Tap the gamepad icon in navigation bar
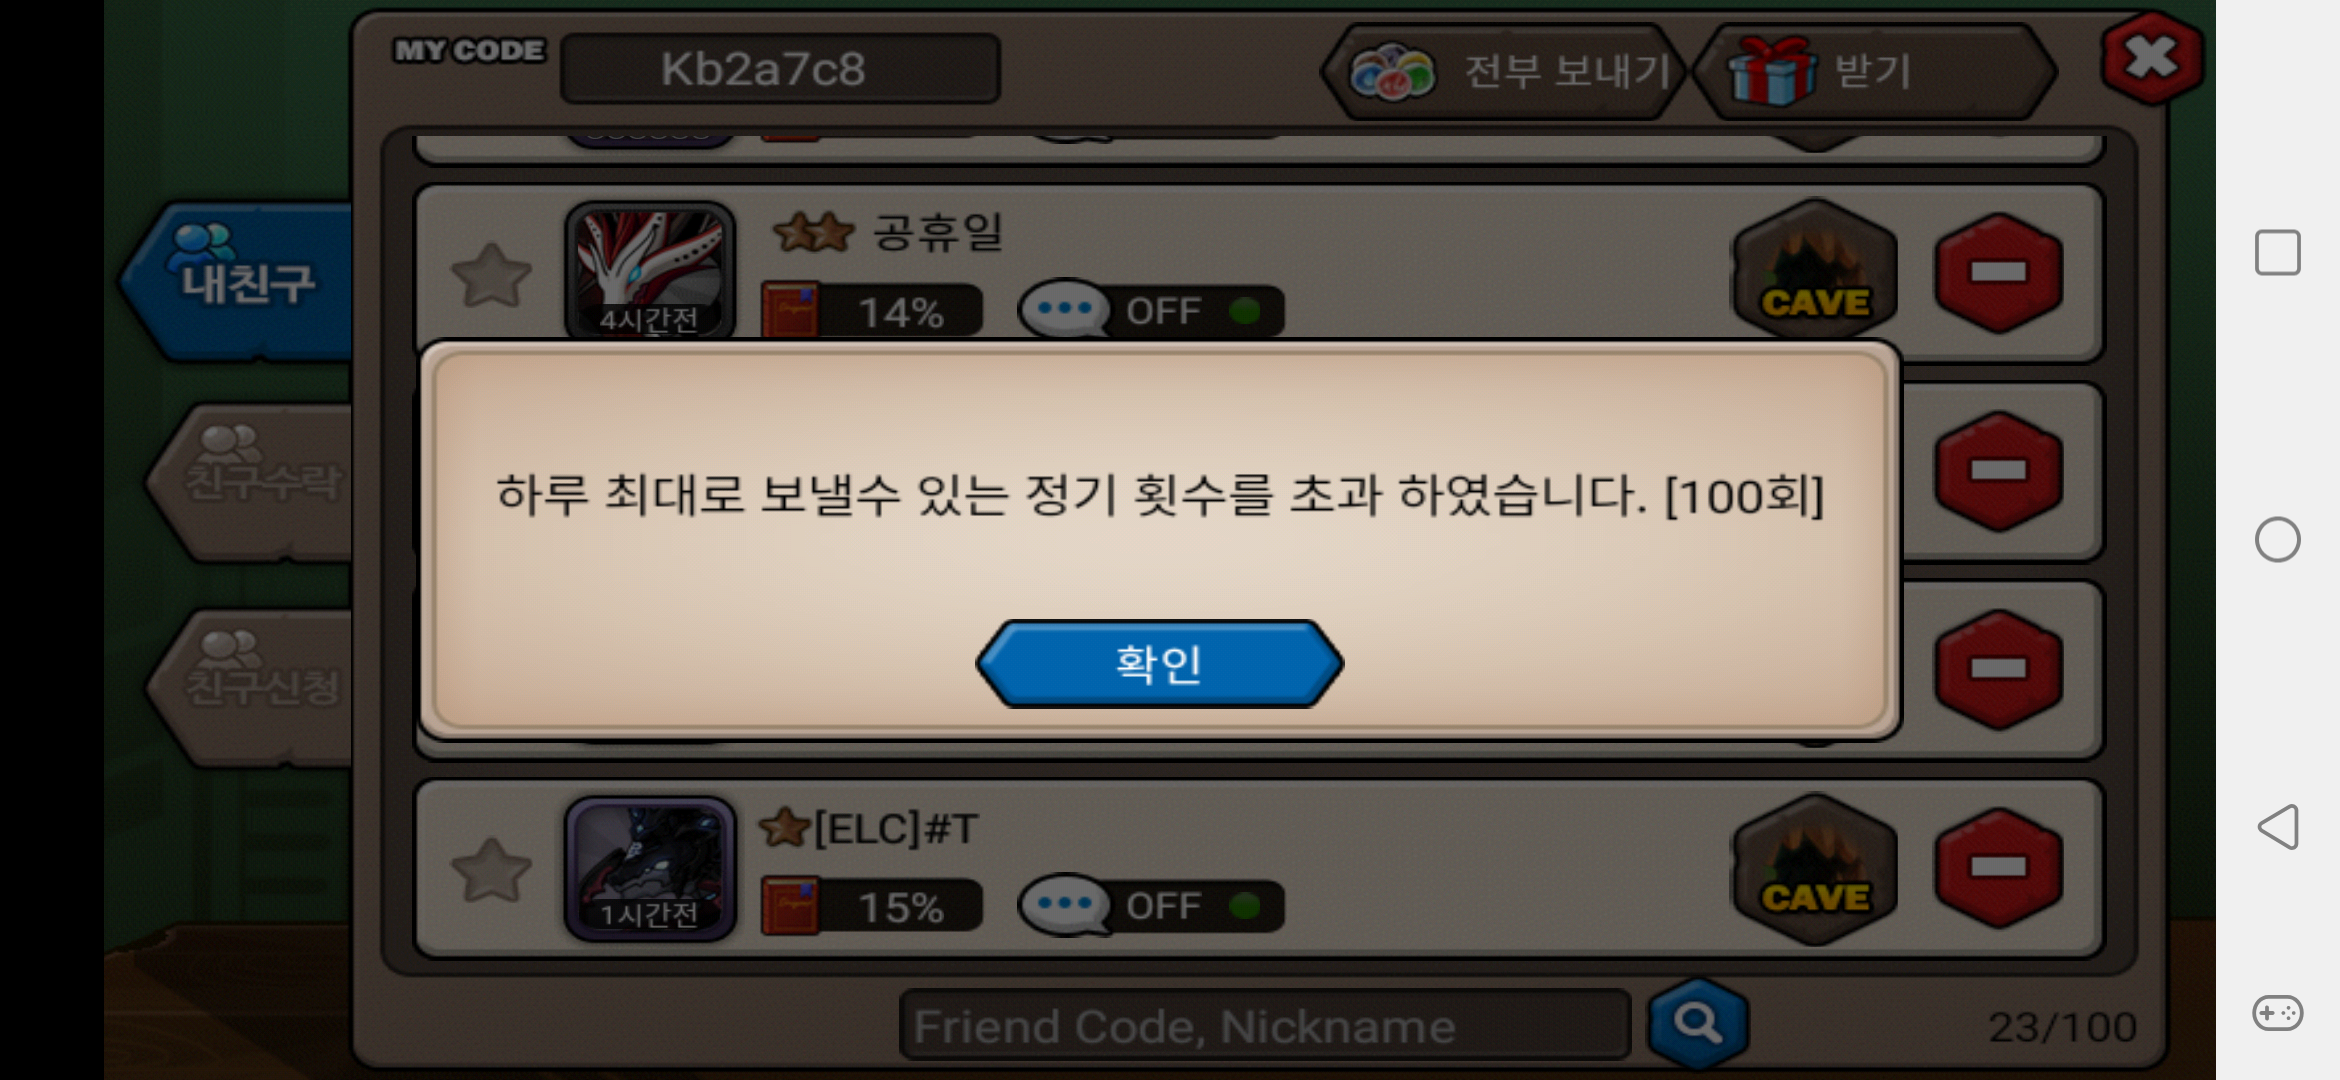Screen dimensions: 2340x1080 pos(2278,1013)
